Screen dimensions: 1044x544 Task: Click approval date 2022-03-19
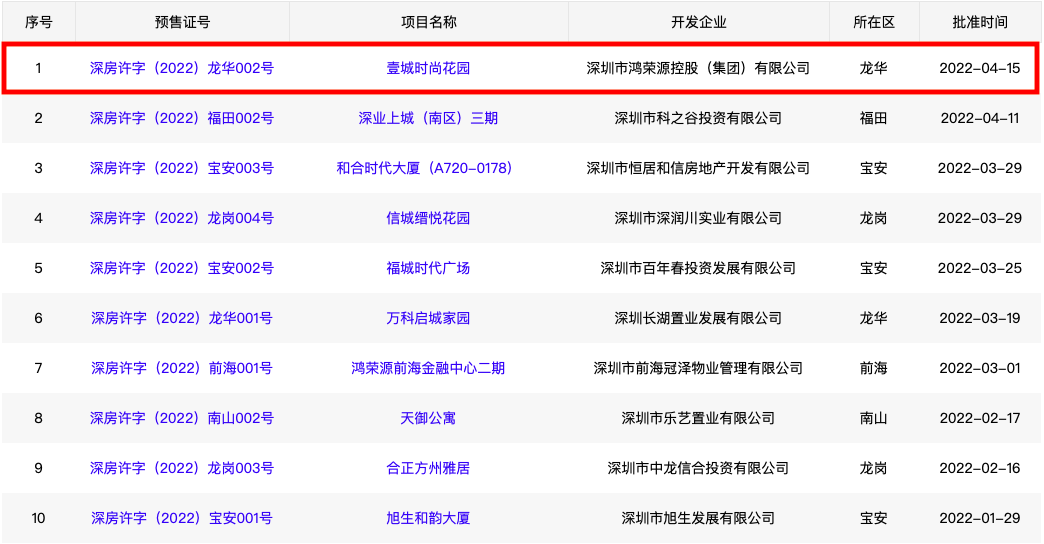[979, 318]
